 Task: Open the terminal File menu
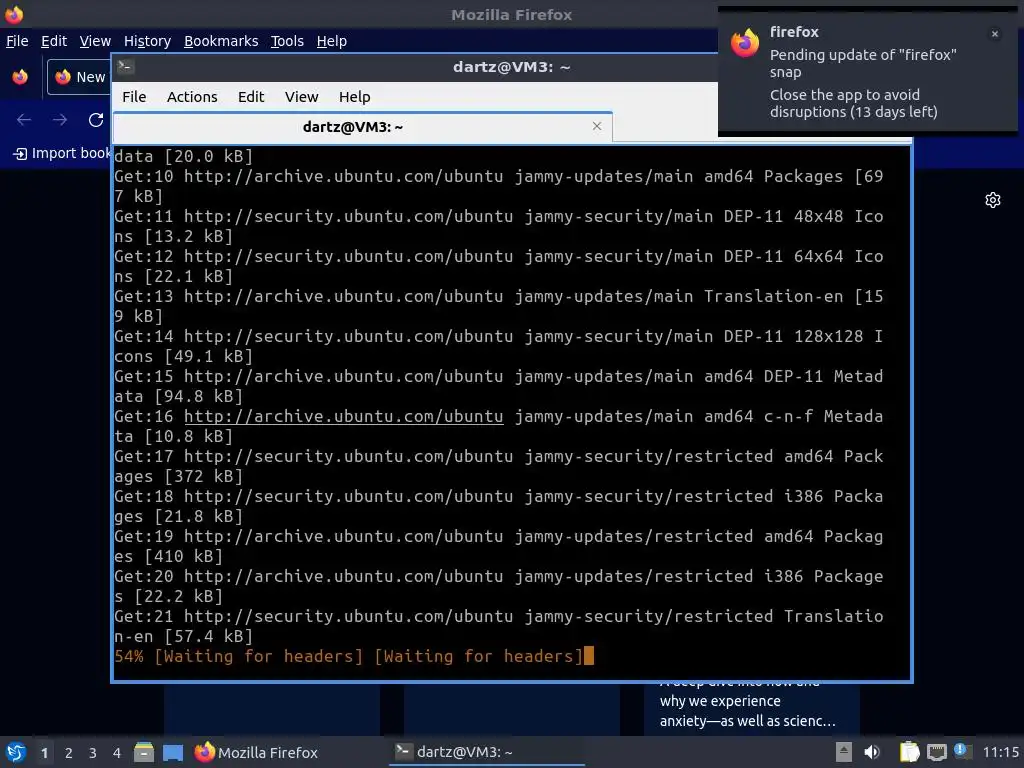pos(134,97)
